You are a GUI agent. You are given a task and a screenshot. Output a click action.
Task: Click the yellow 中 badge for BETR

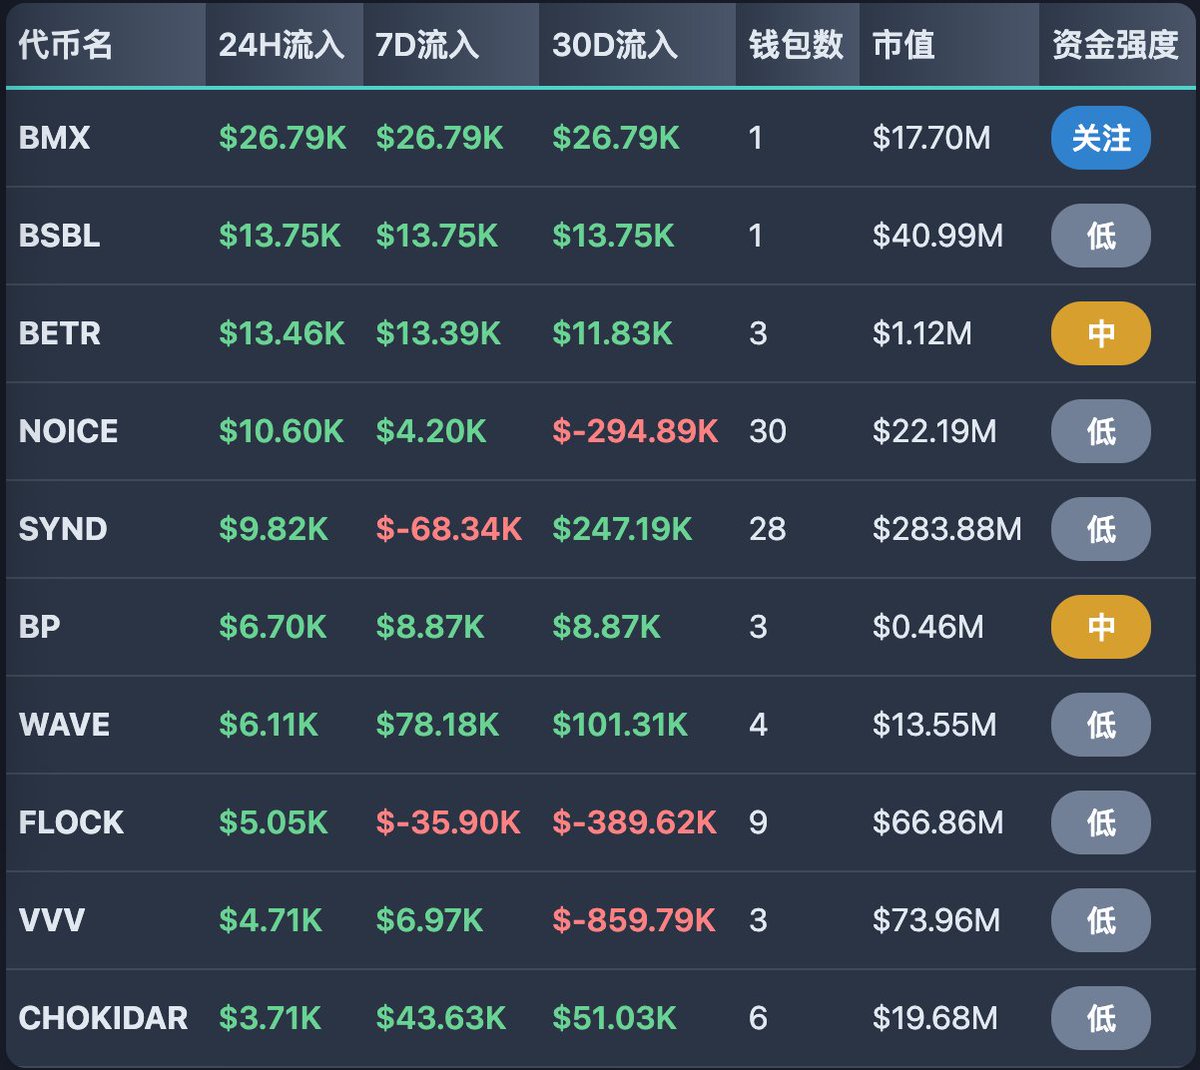pos(1100,333)
